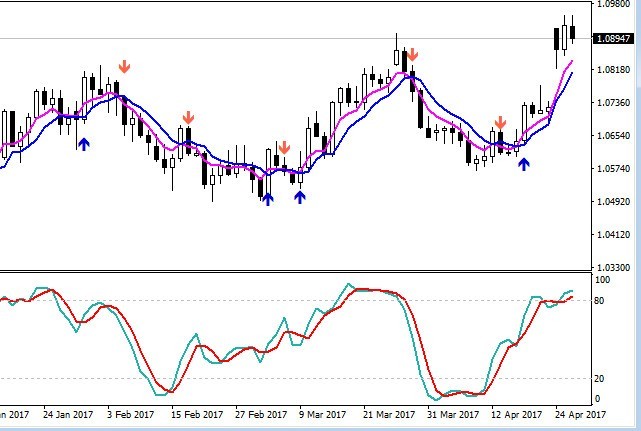Click the 12 Apr 2017 date label
Image resolution: width=641 pixels, height=431 pixels.
pos(516,415)
